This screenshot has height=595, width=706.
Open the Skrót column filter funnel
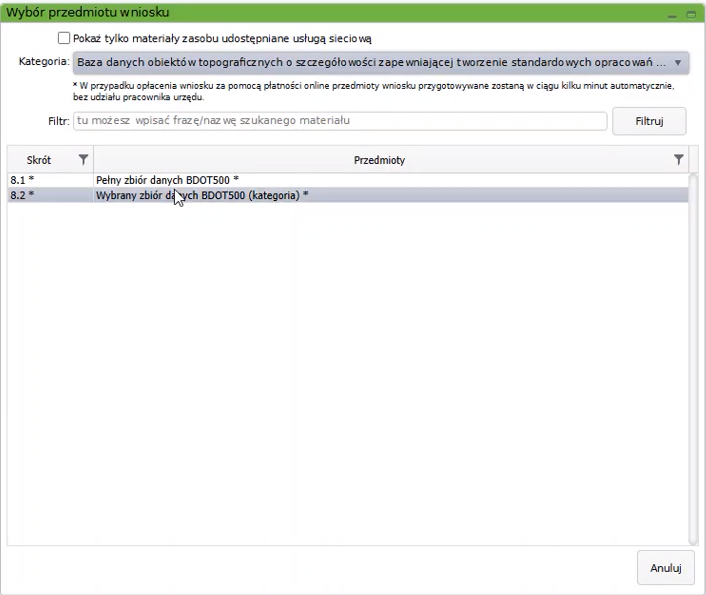[x=84, y=160]
